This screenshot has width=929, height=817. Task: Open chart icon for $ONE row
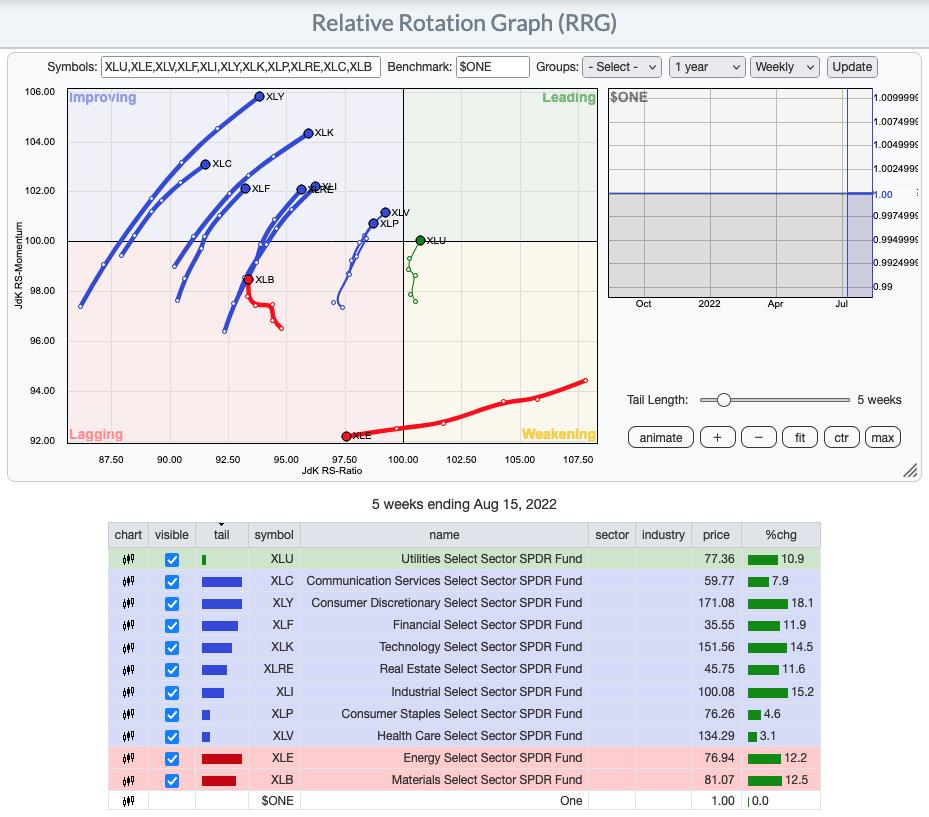128,801
